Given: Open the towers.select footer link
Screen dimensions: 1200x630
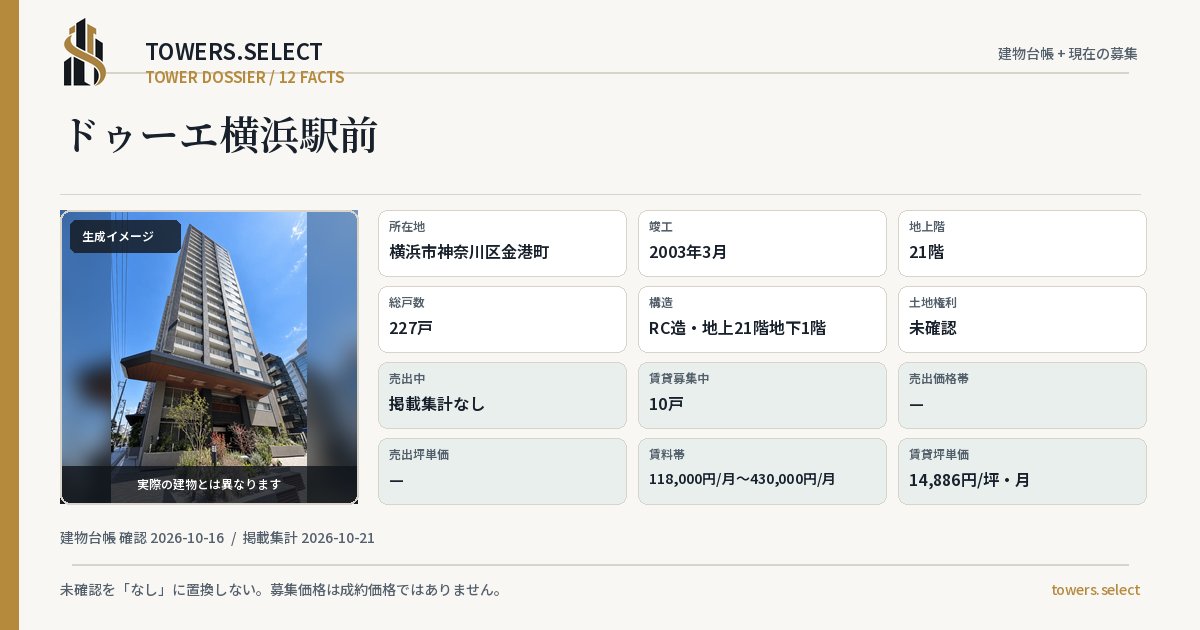Looking at the screenshot, I should point(1095,590).
